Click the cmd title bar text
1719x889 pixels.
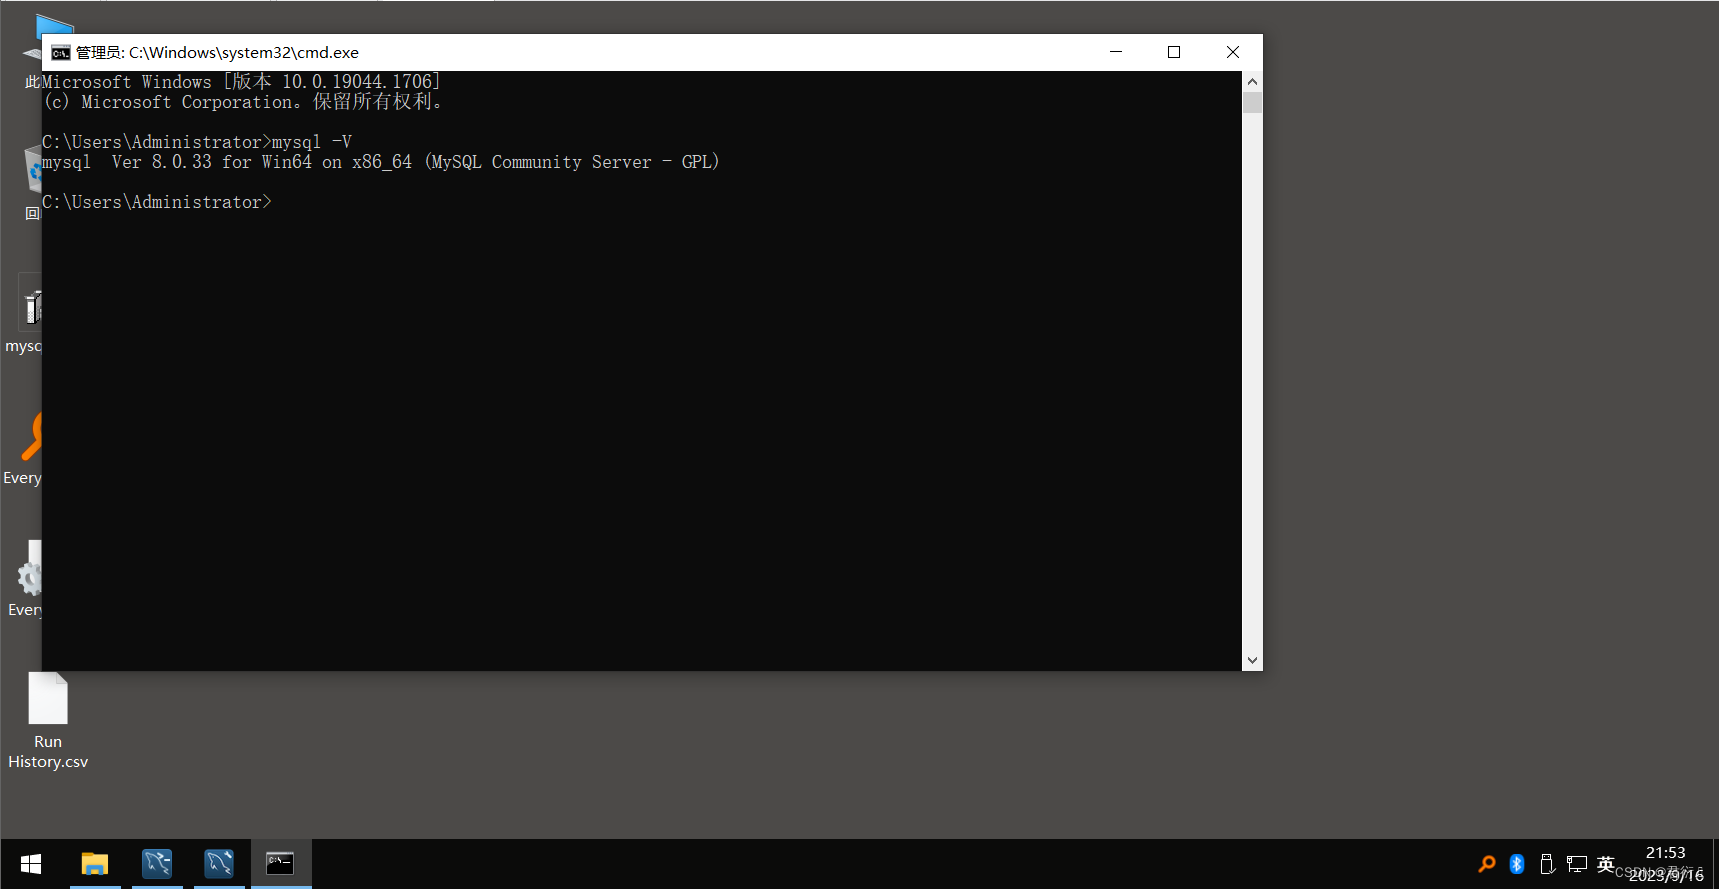click(x=217, y=53)
